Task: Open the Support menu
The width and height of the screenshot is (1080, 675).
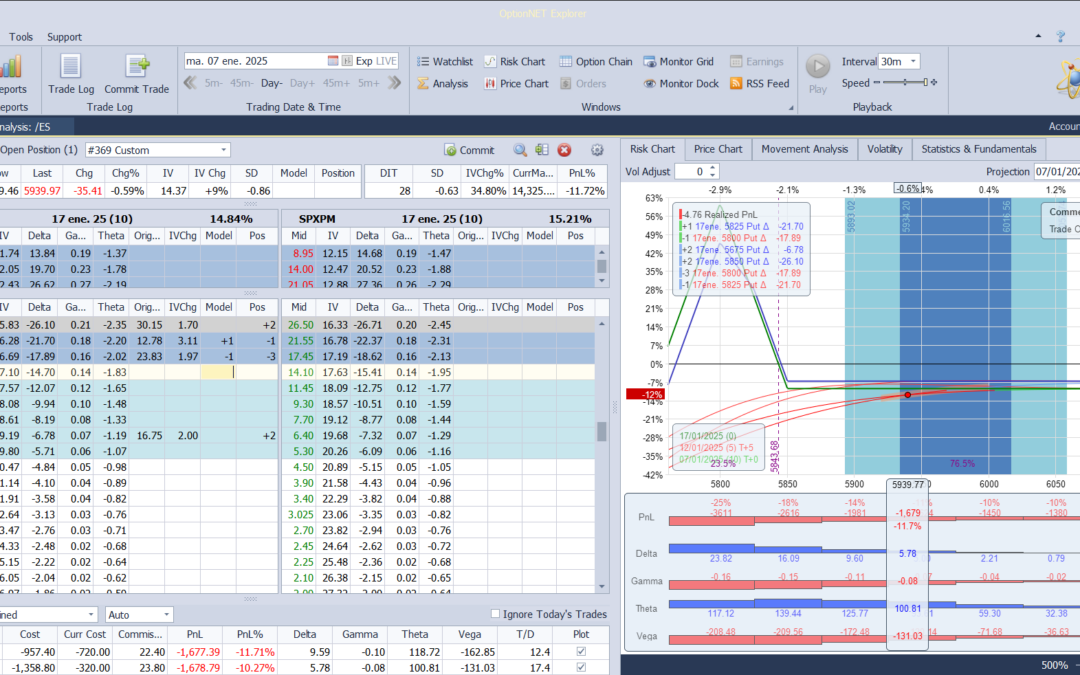Action: click(64, 37)
